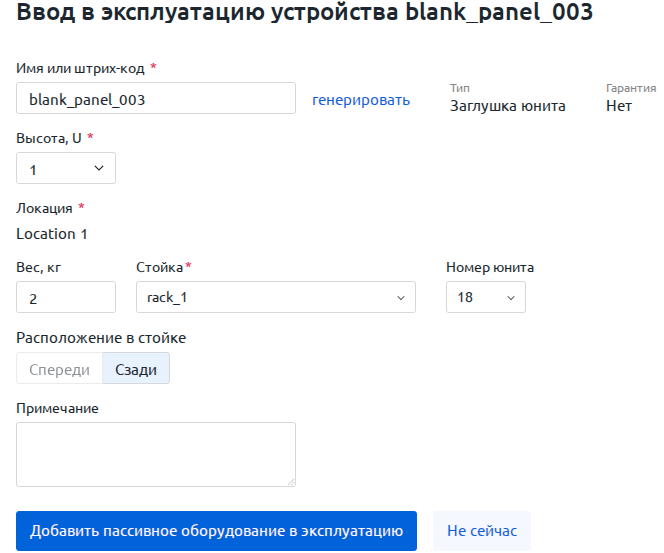Click the chevron arrow in Номер юнита dropdown
The image size is (664, 553).
click(x=511, y=298)
